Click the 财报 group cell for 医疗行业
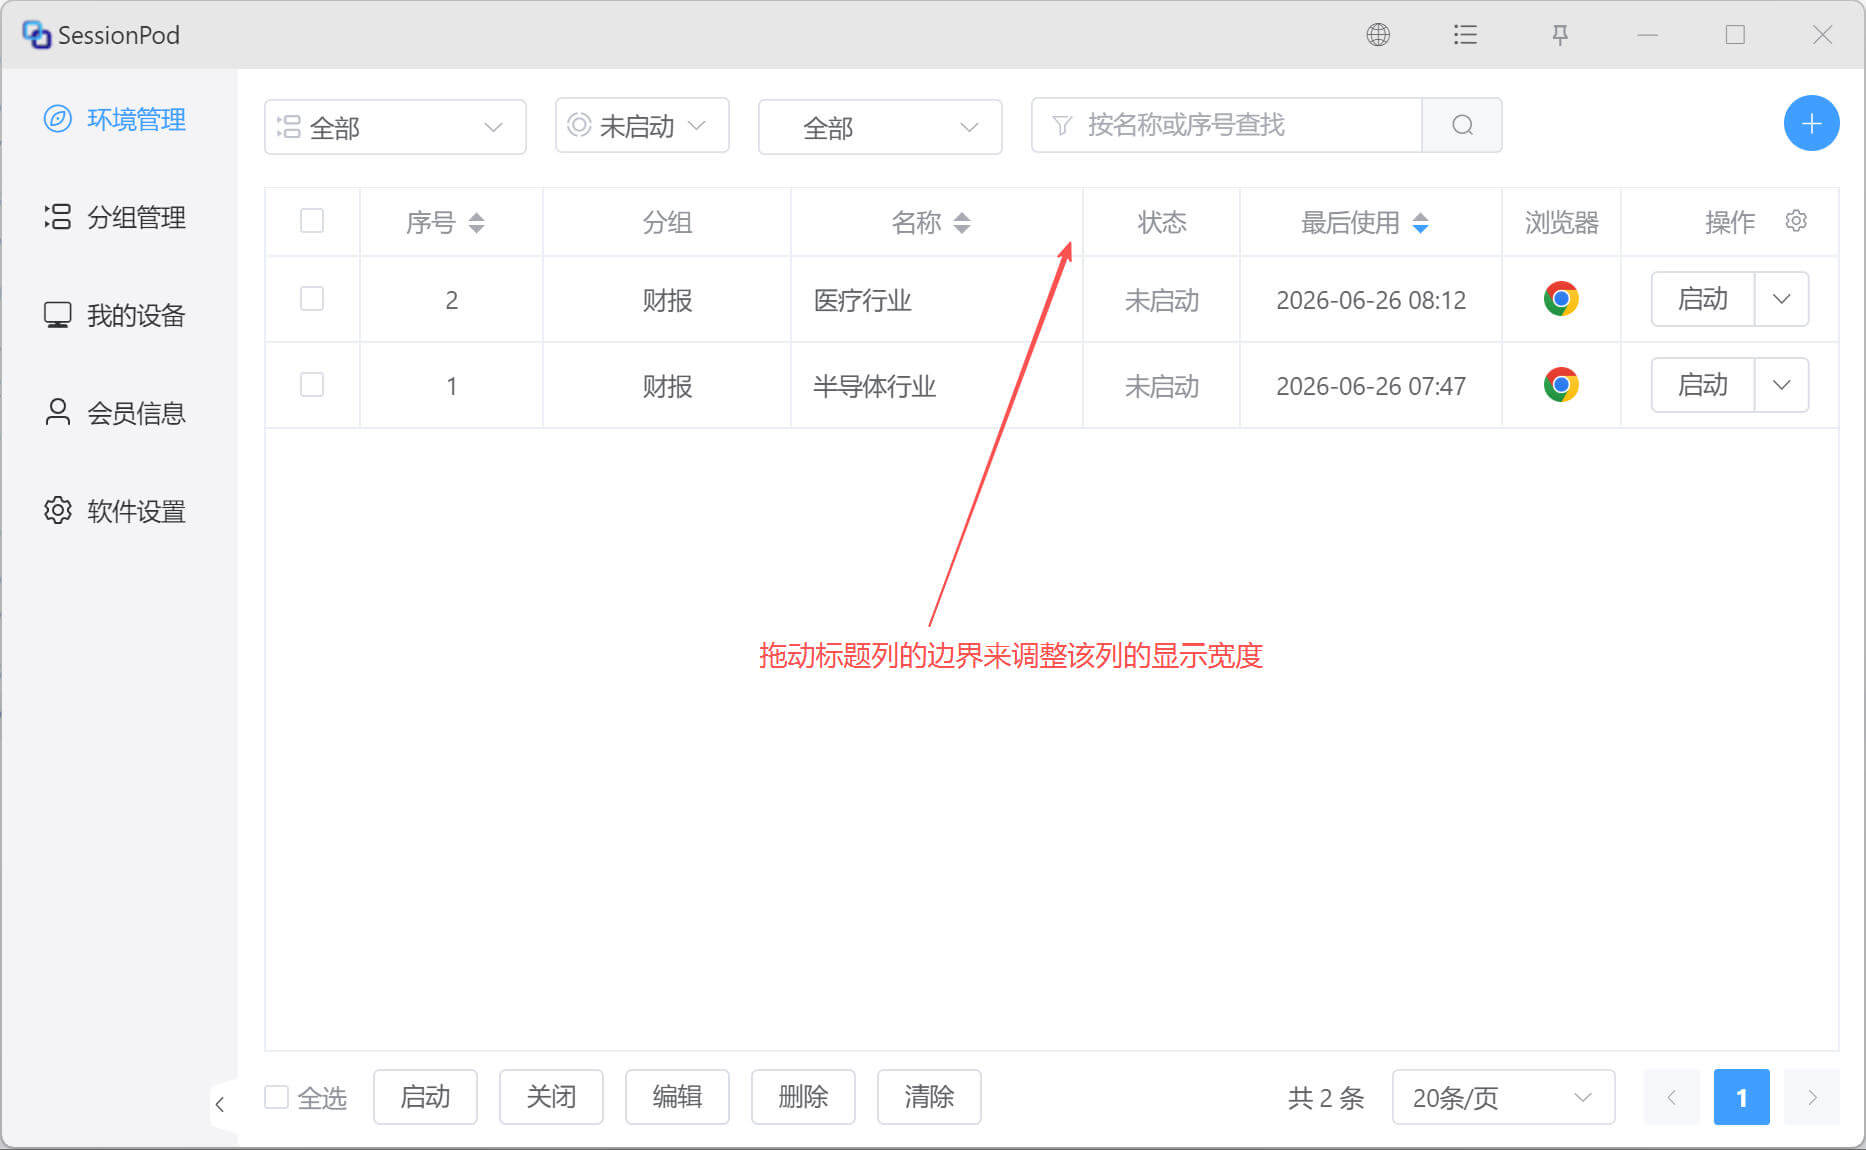Screen dimensions: 1866x1150 pos(667,300)
